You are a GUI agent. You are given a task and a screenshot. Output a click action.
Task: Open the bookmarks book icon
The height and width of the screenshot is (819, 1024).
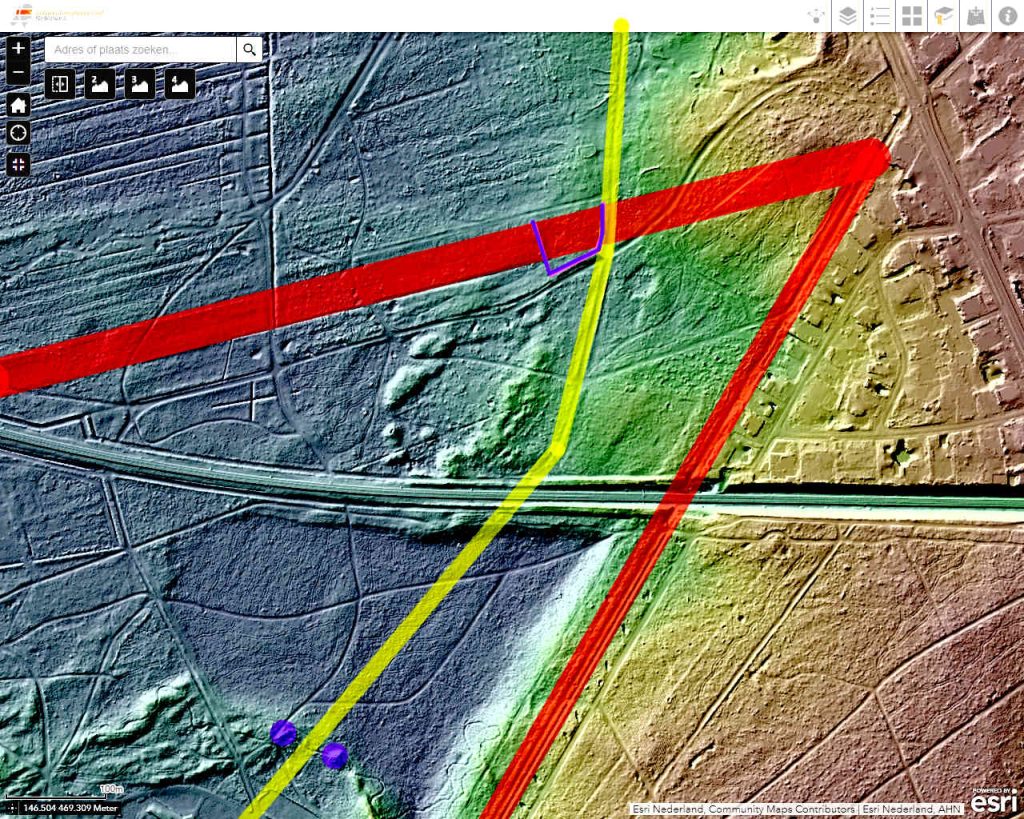943,16
